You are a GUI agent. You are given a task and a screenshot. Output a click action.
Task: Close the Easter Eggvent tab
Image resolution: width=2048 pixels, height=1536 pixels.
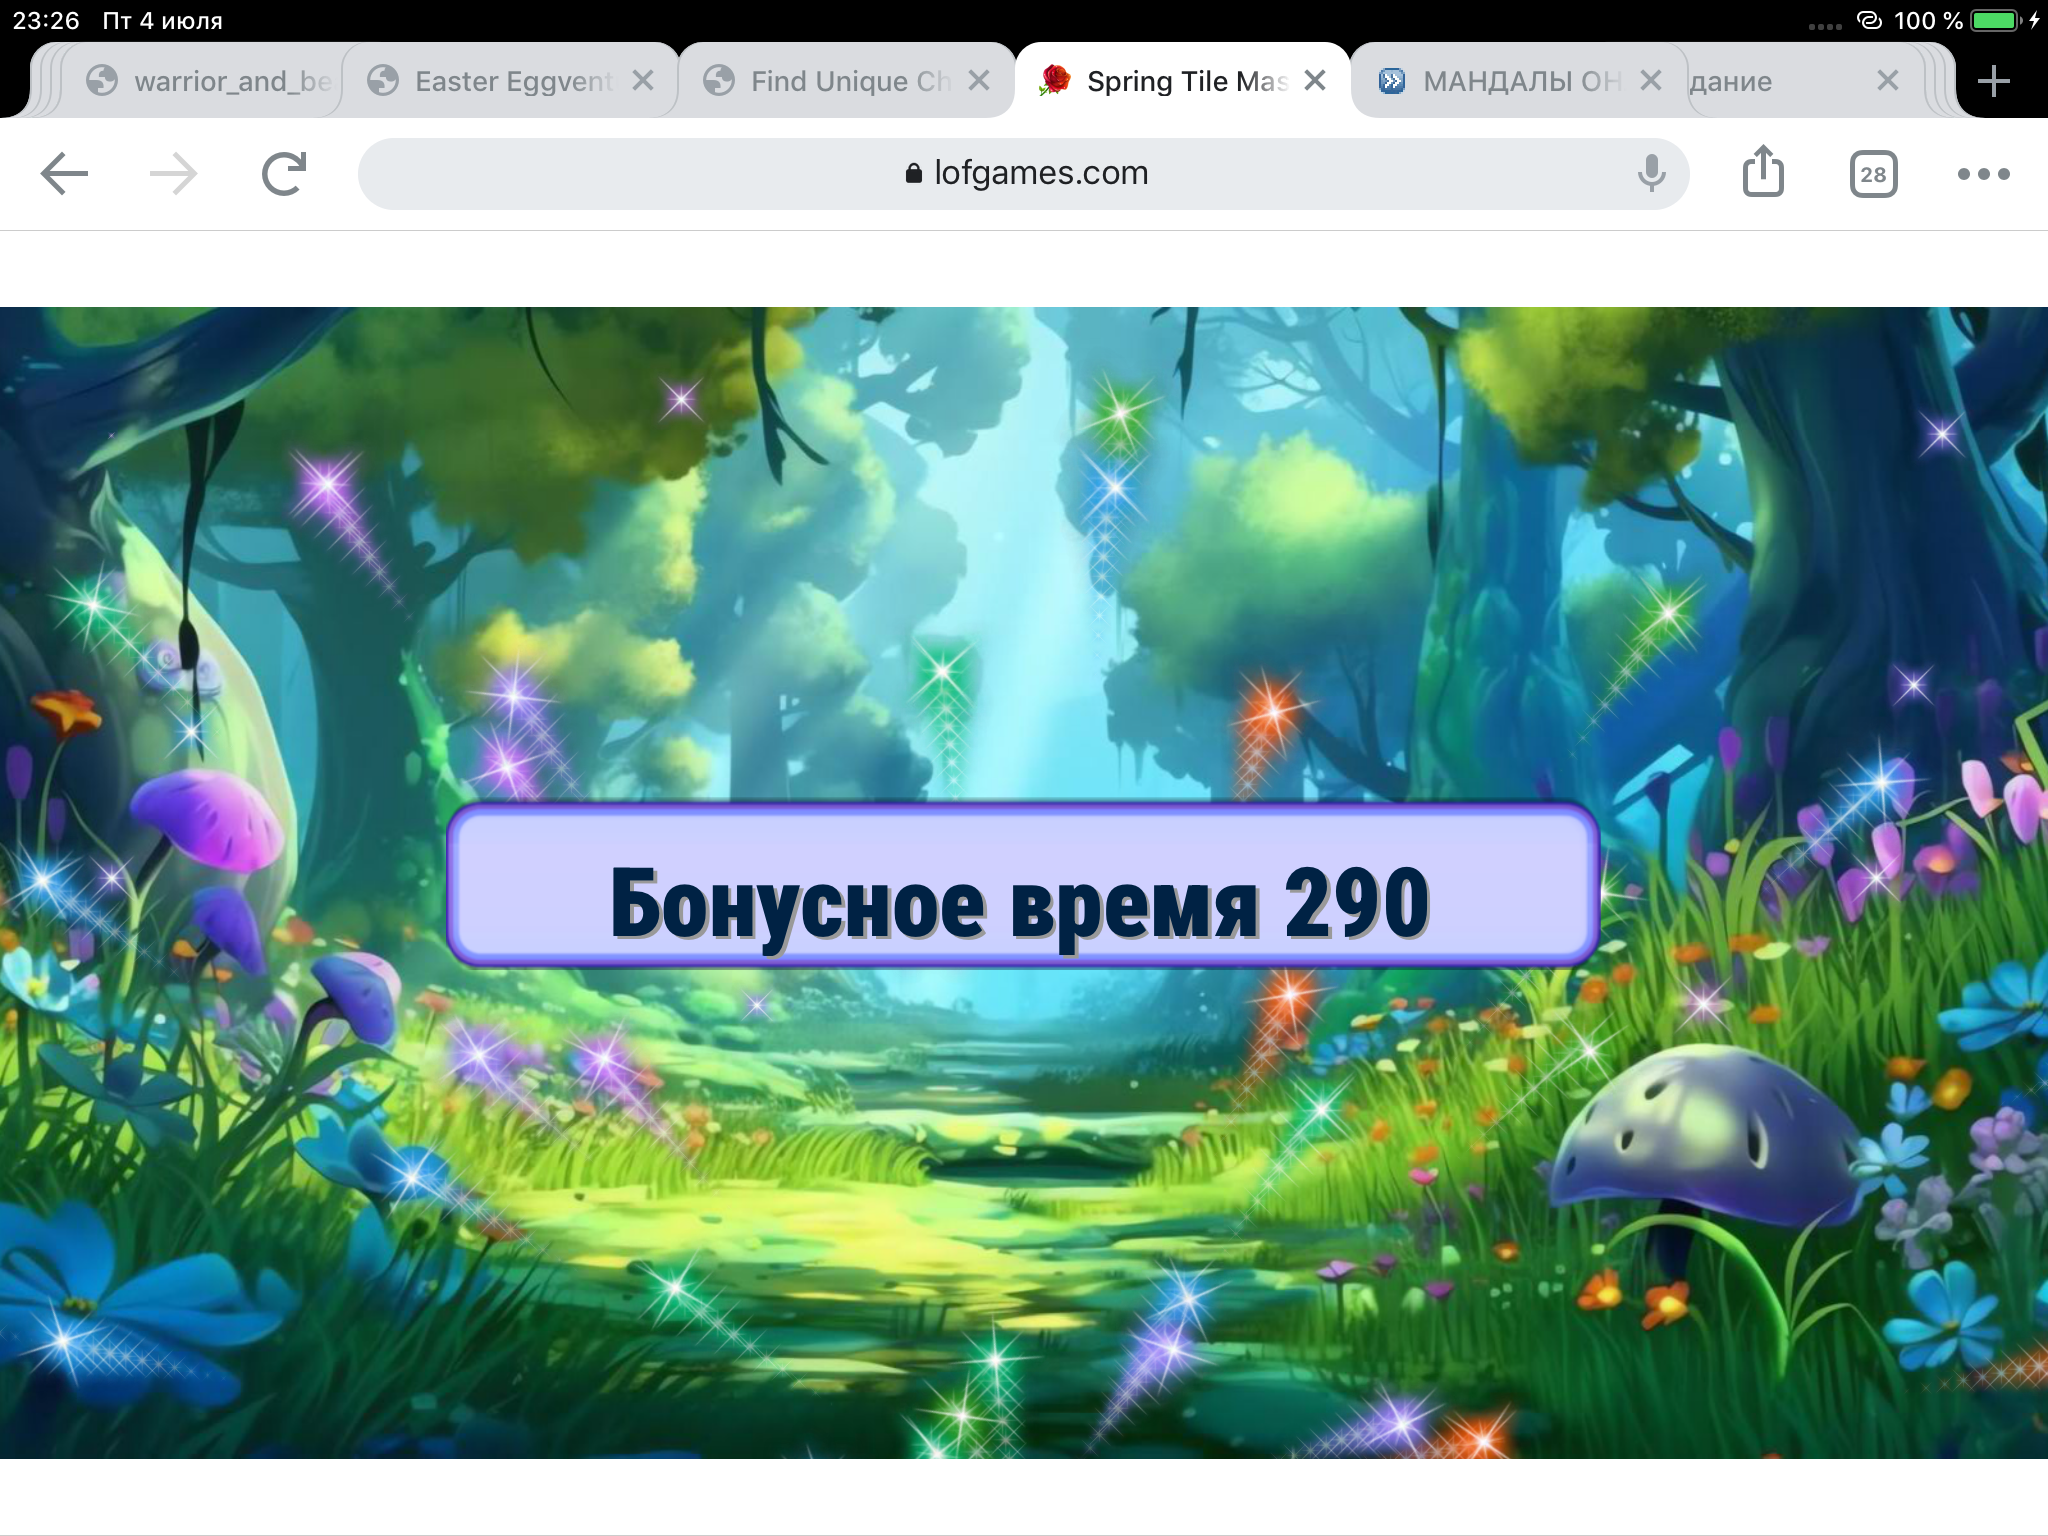(x=643, y=81)
